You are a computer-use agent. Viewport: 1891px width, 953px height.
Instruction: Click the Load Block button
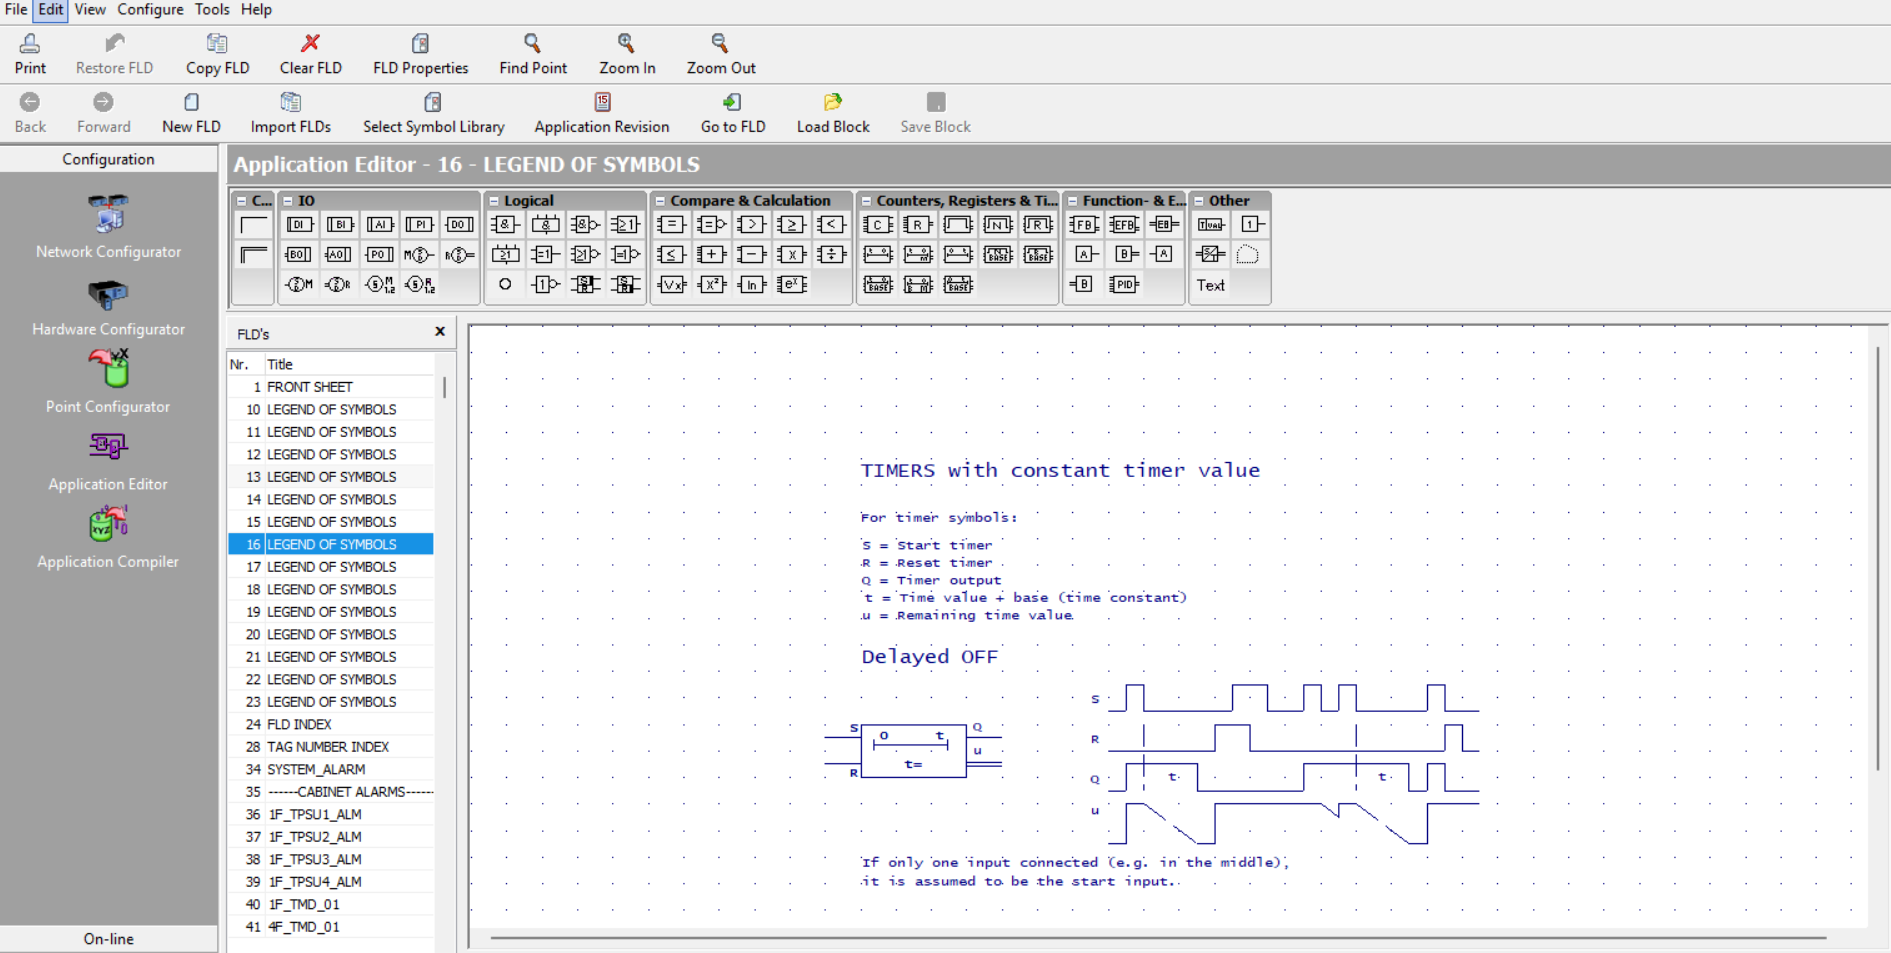pos(833,113)
